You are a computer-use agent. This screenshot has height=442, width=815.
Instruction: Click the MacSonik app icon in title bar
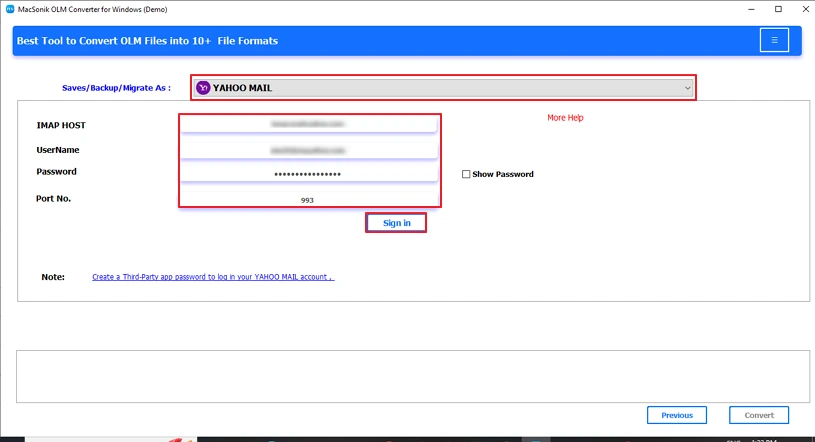tap(8, 8)
